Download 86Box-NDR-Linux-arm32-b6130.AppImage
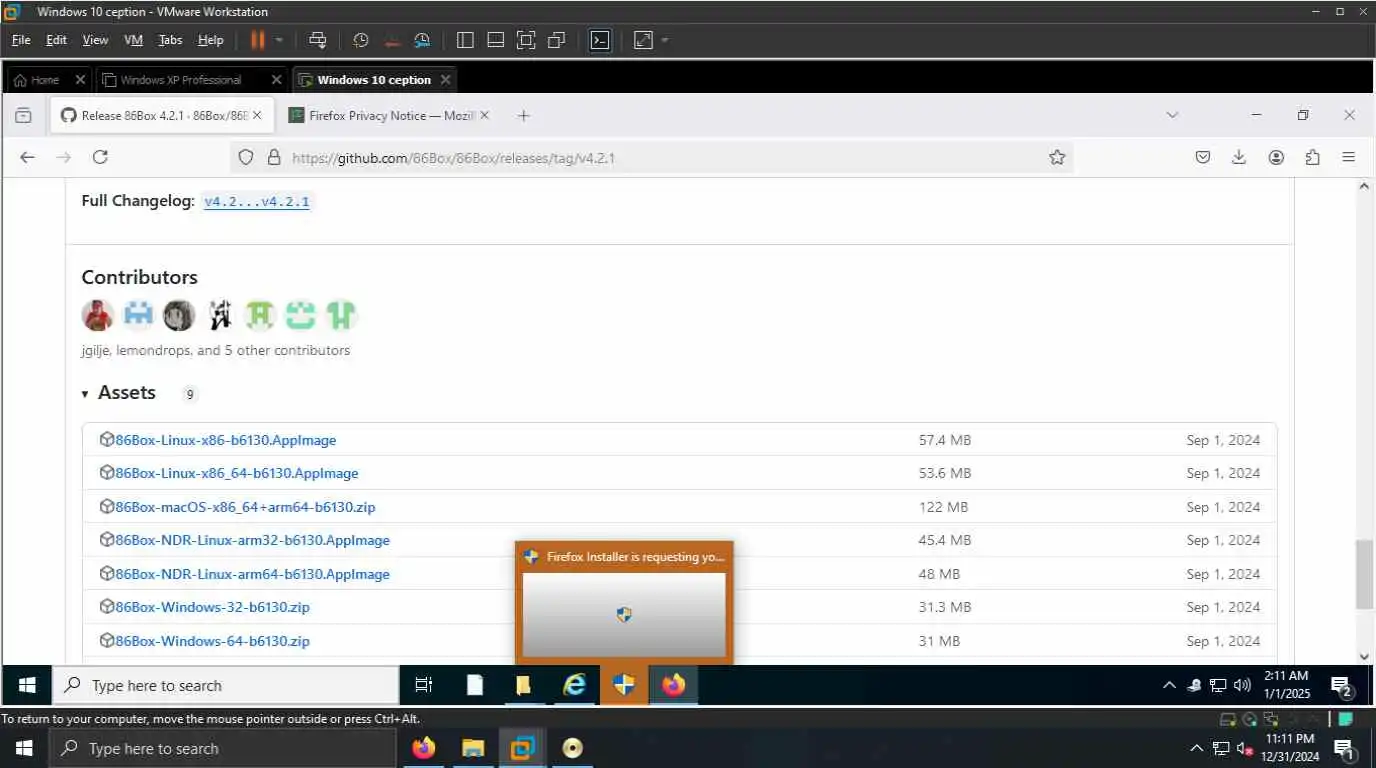Screen dimensions: 1376x768 [x=252, y=540]
